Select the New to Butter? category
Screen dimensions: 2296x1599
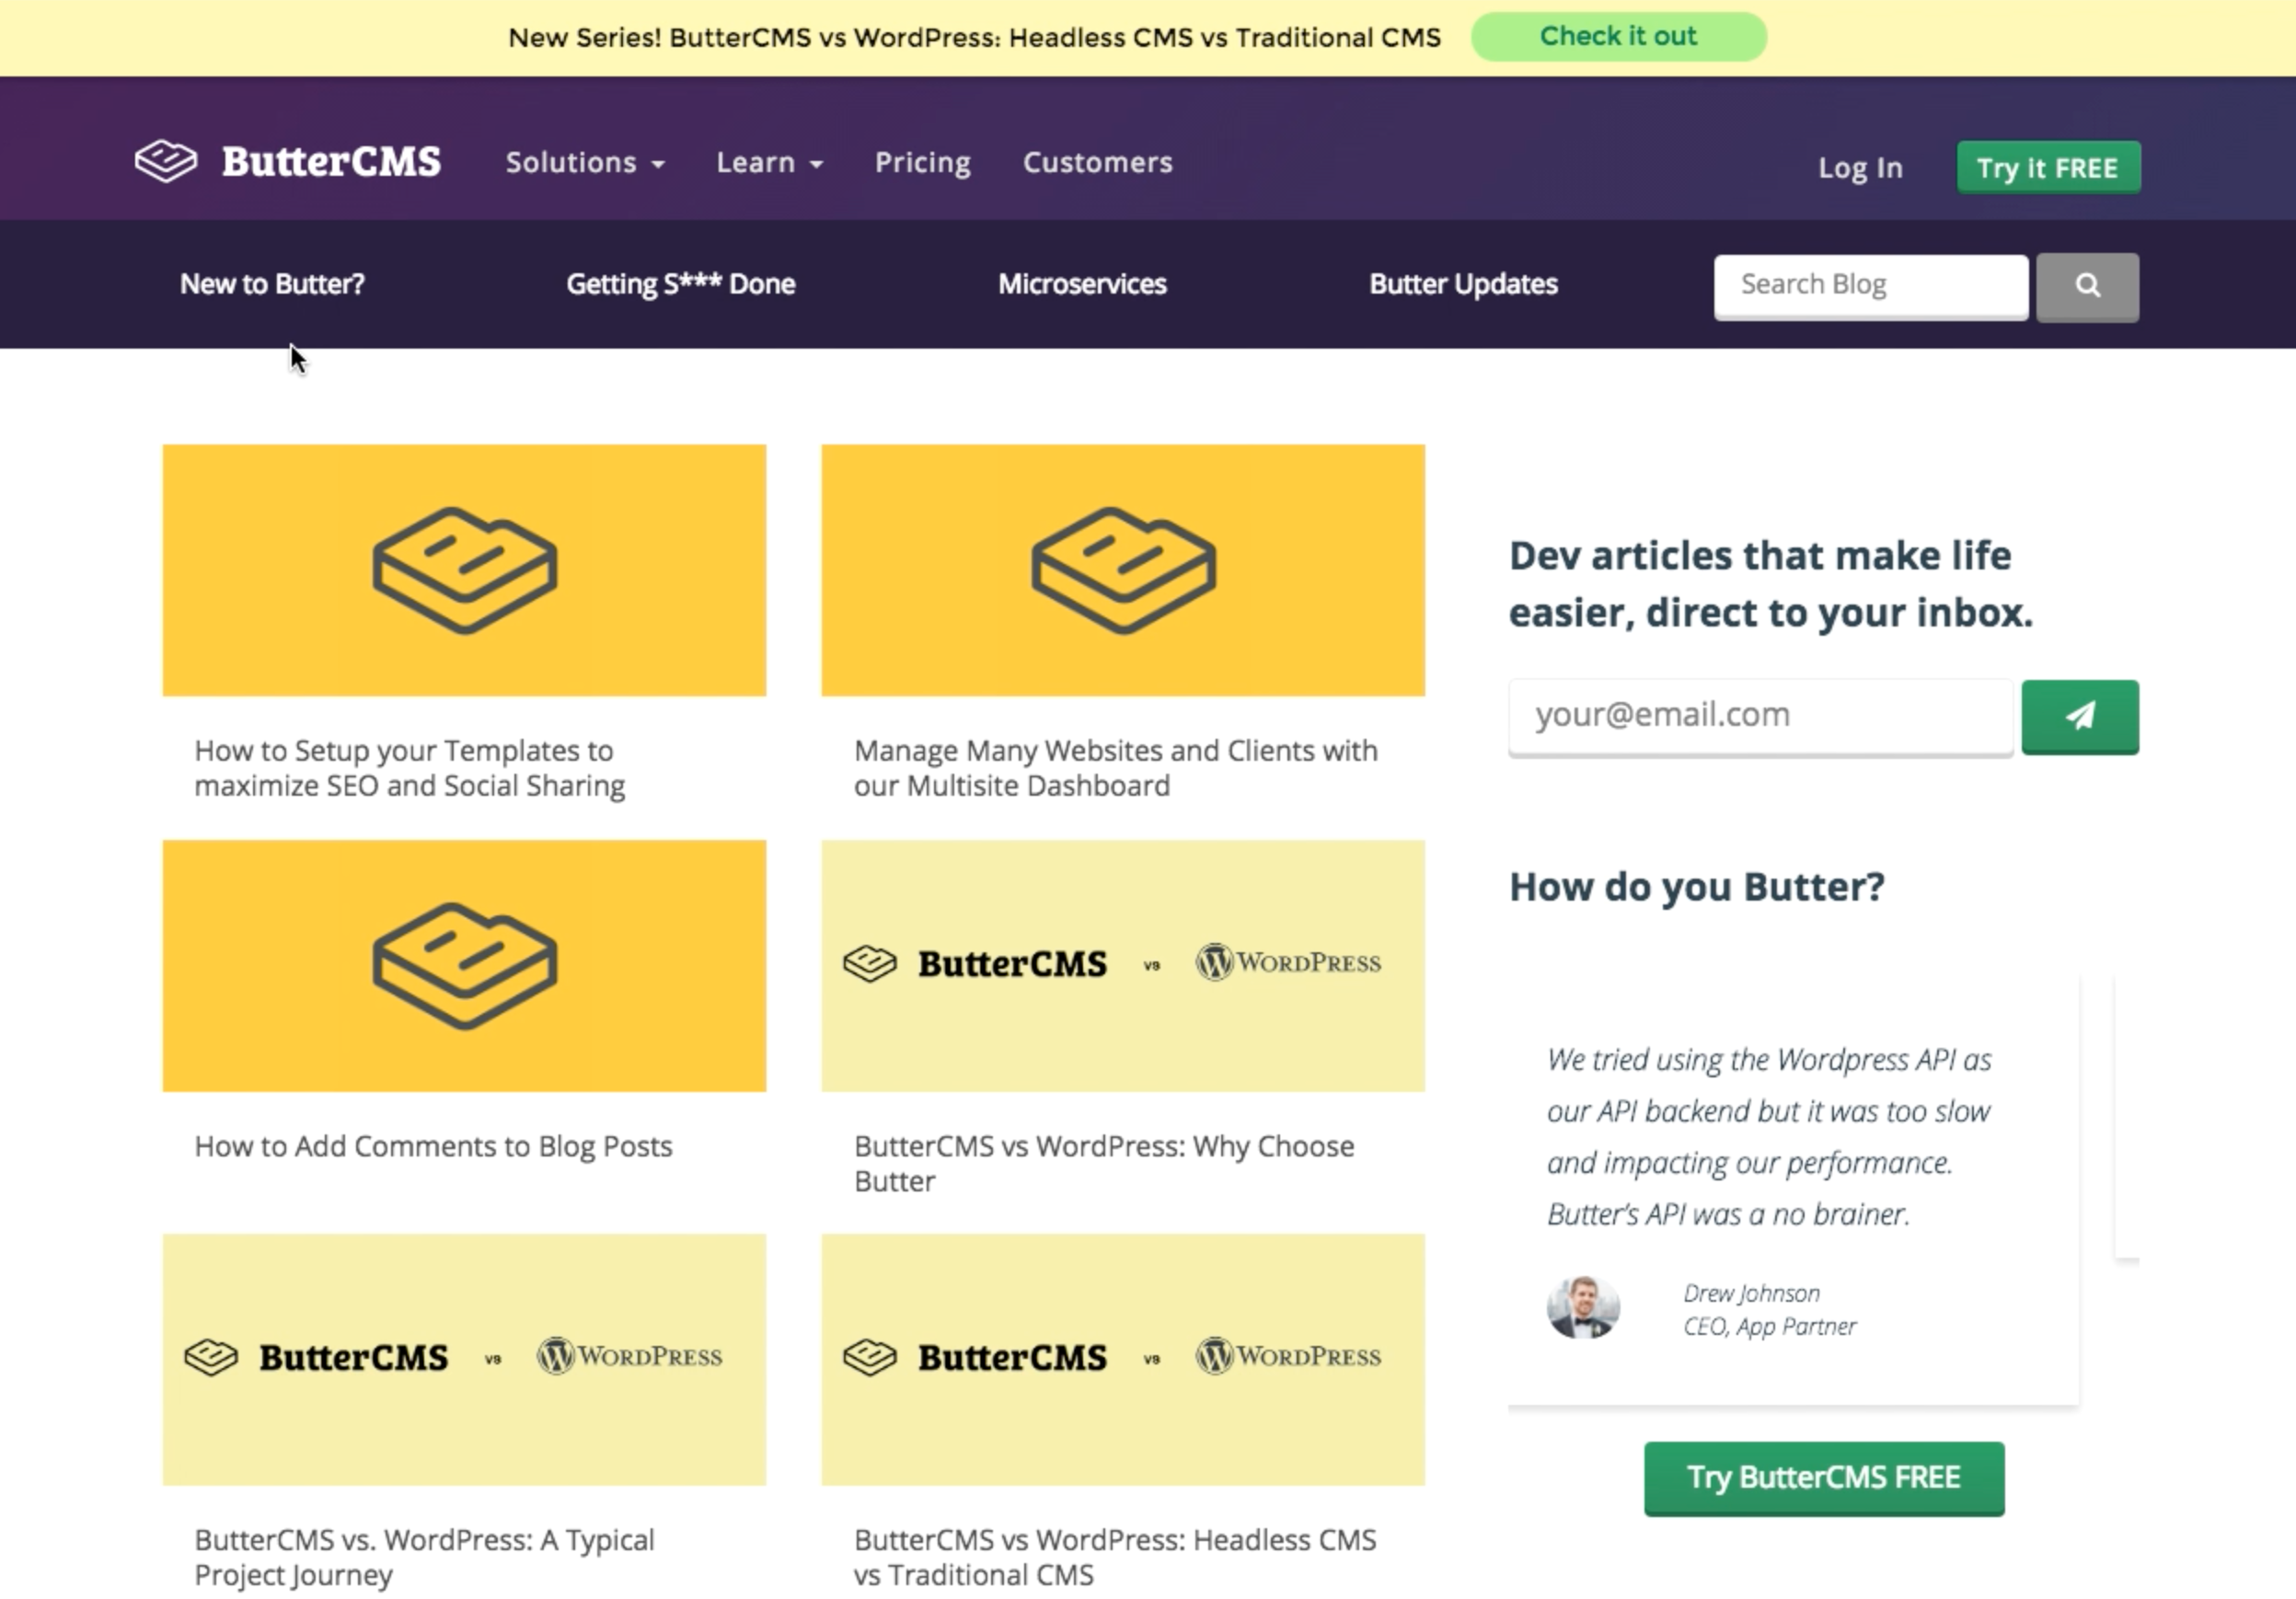click(272, 284)
